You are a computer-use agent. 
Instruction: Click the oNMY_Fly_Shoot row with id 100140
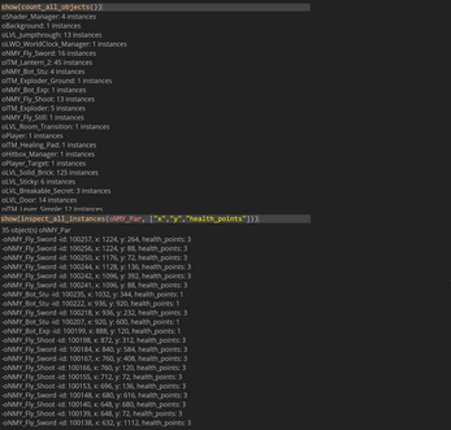pyautogui.click(x=94, y=404)
